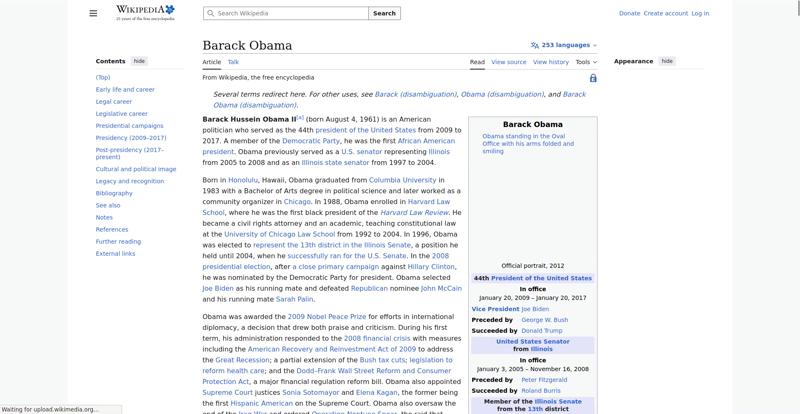Switch to the Talk tab
Screen dimensions: 800x414
point(233,62)
